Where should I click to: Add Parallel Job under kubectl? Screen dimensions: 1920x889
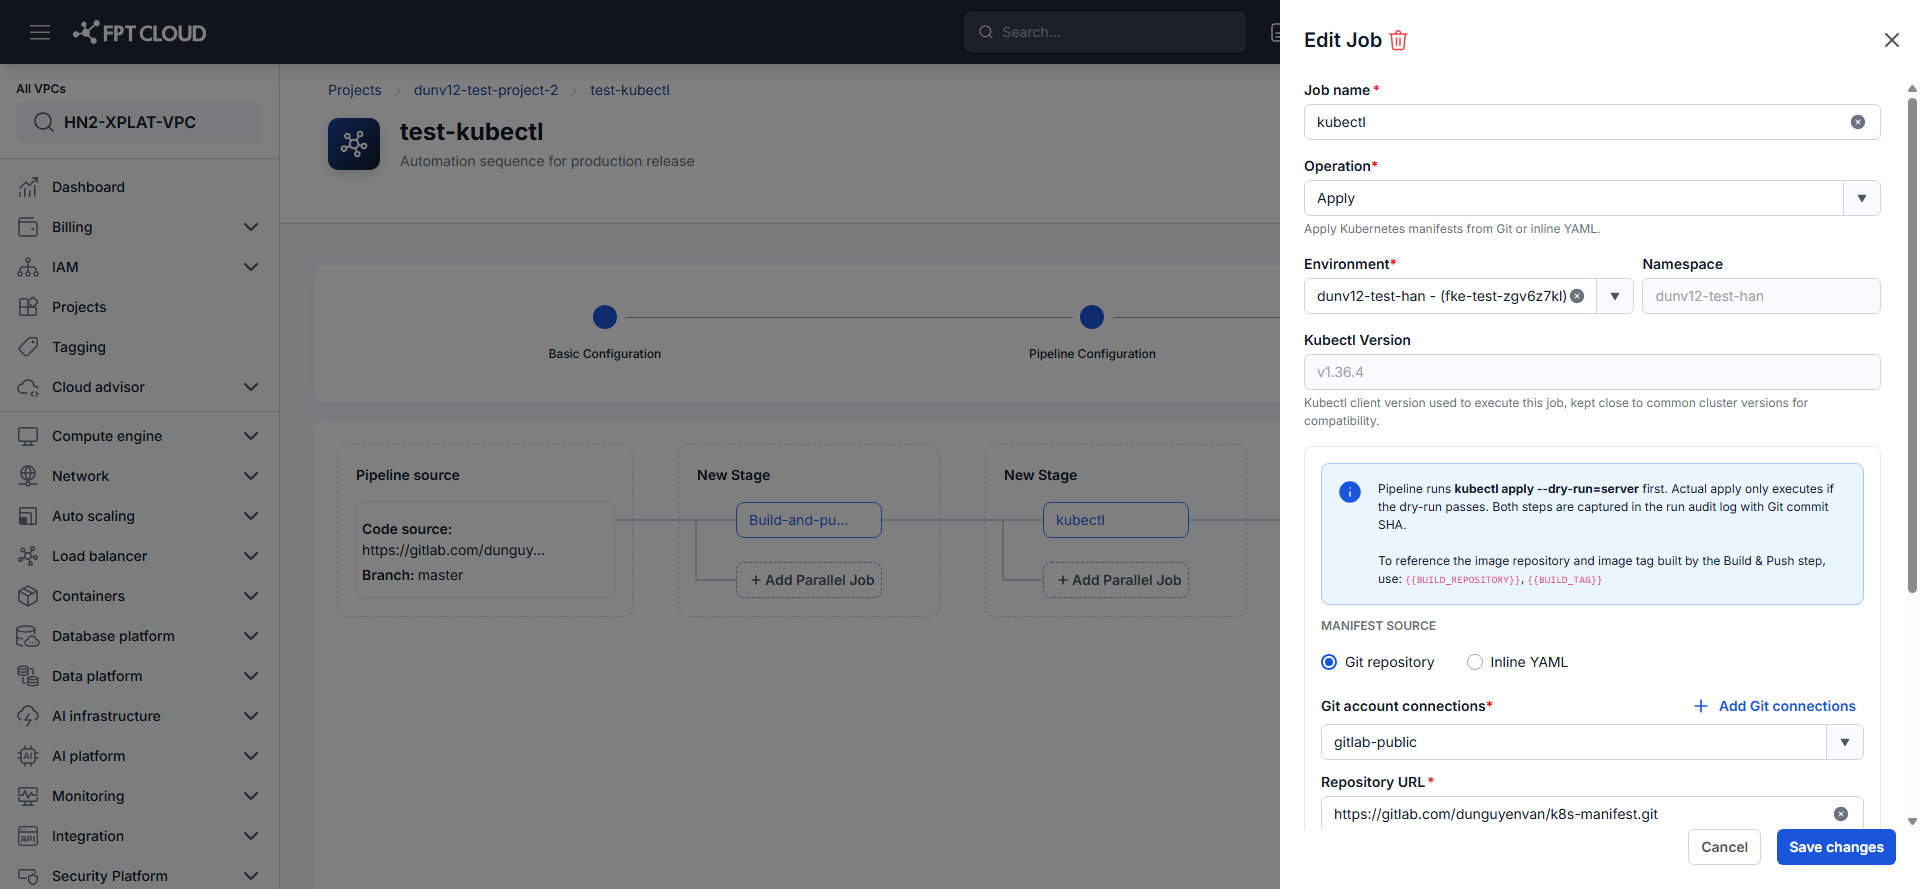tap(1116, 580)
